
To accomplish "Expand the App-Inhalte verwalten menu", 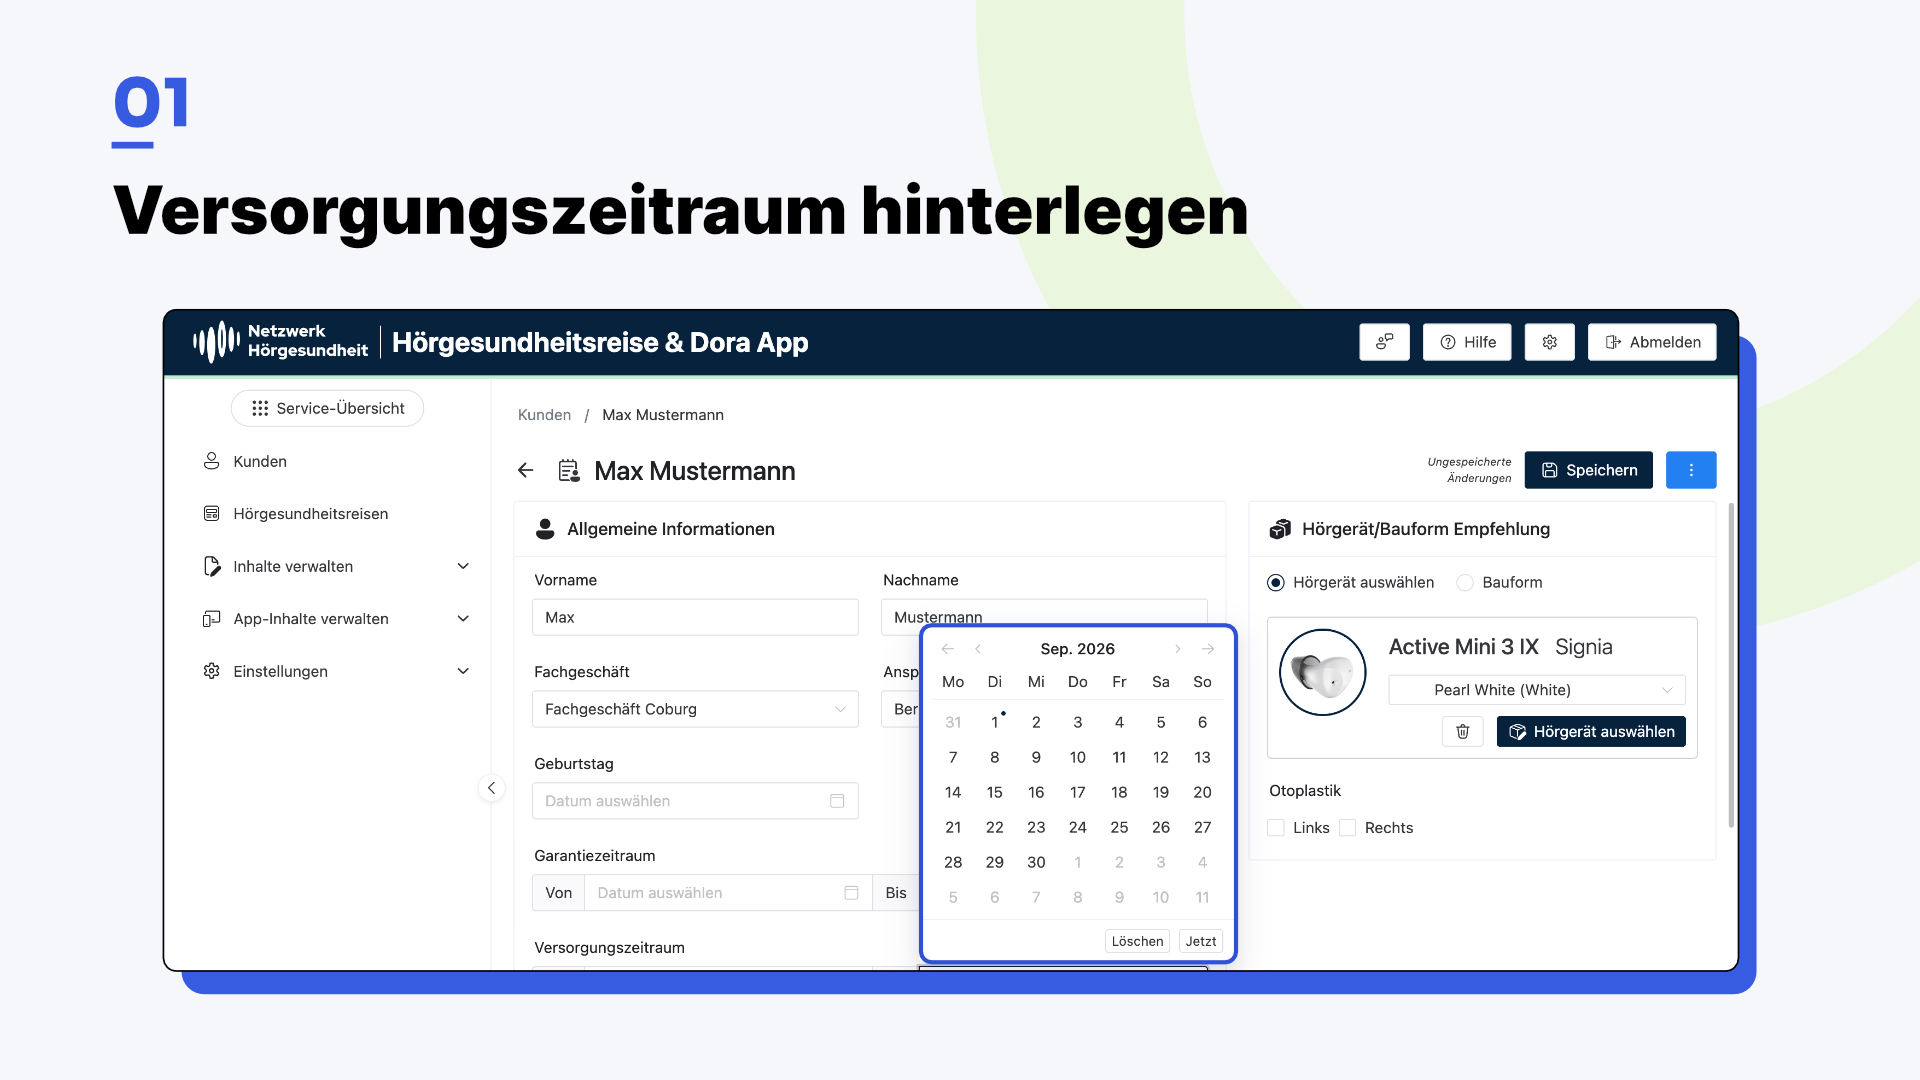I will tap(336, 619).
